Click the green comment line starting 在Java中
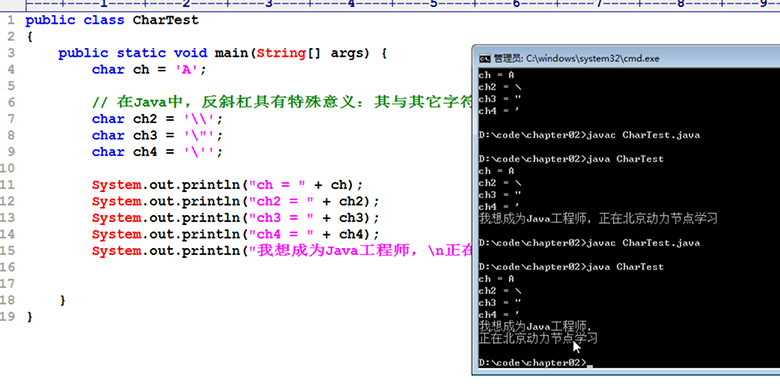Screen dimensions: 780x390 tap(282, 102)
